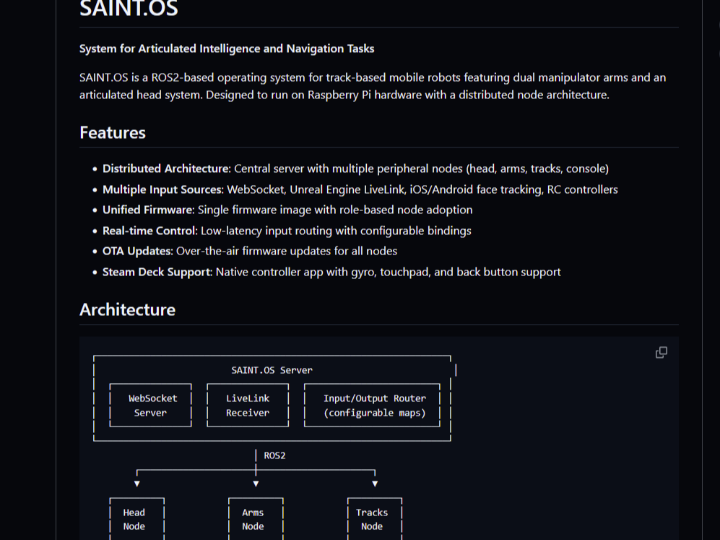Click the Architecture section heading

click(127, 310)
